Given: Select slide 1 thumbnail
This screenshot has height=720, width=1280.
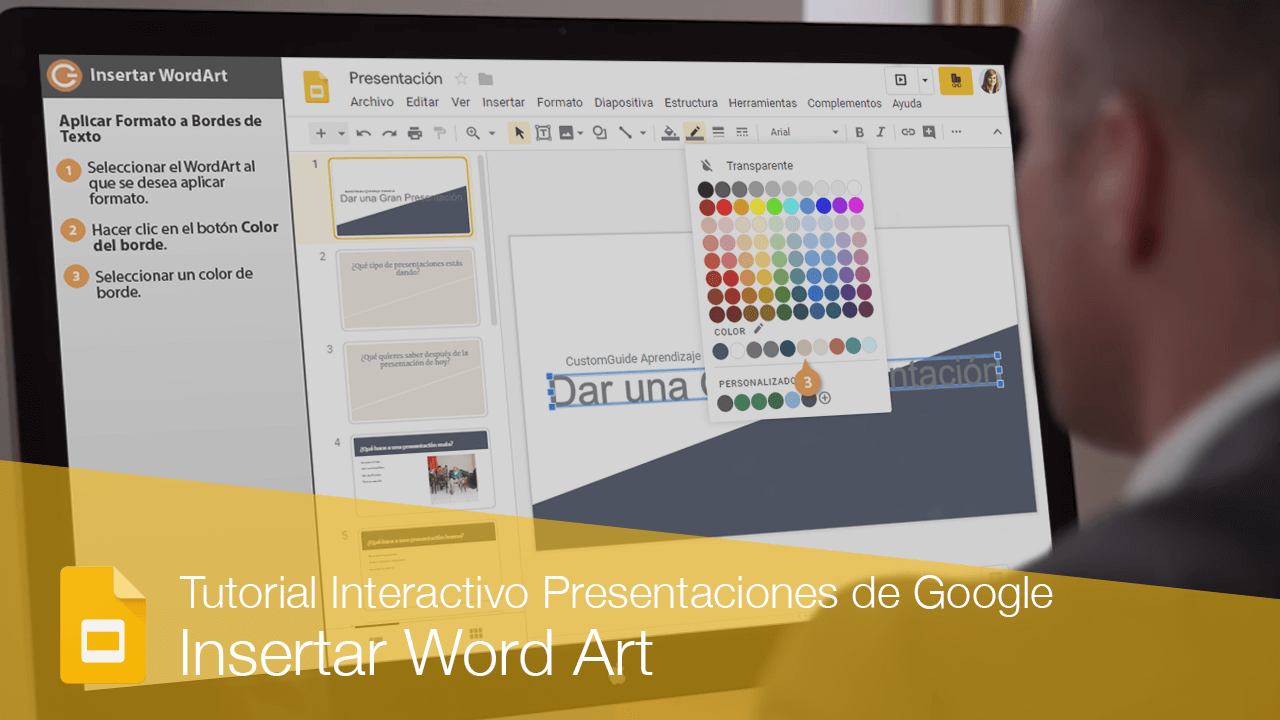Looking at the screenshot, I should (400, 197).
